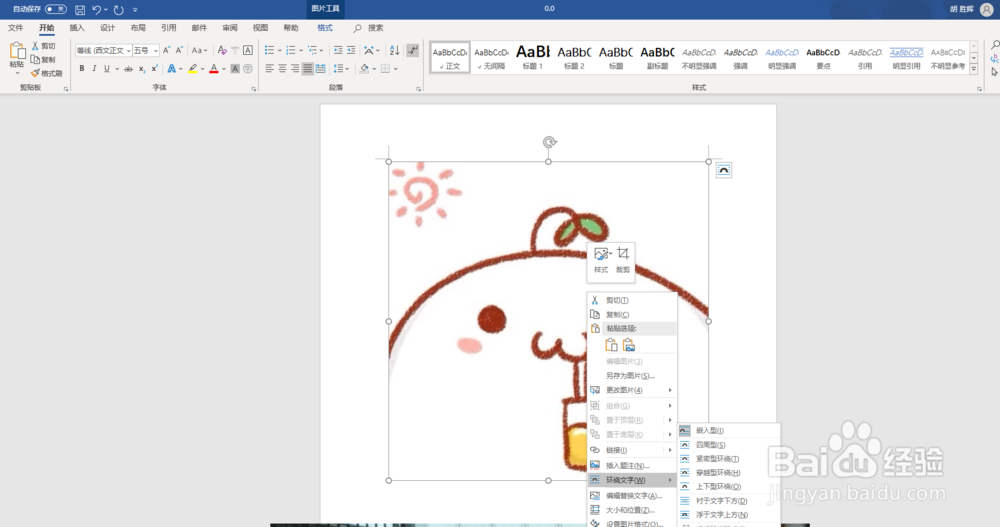Toggle superscript formatting
Image resolution: width=1000 pixels, height=527 pixels.
pos(154,68)
